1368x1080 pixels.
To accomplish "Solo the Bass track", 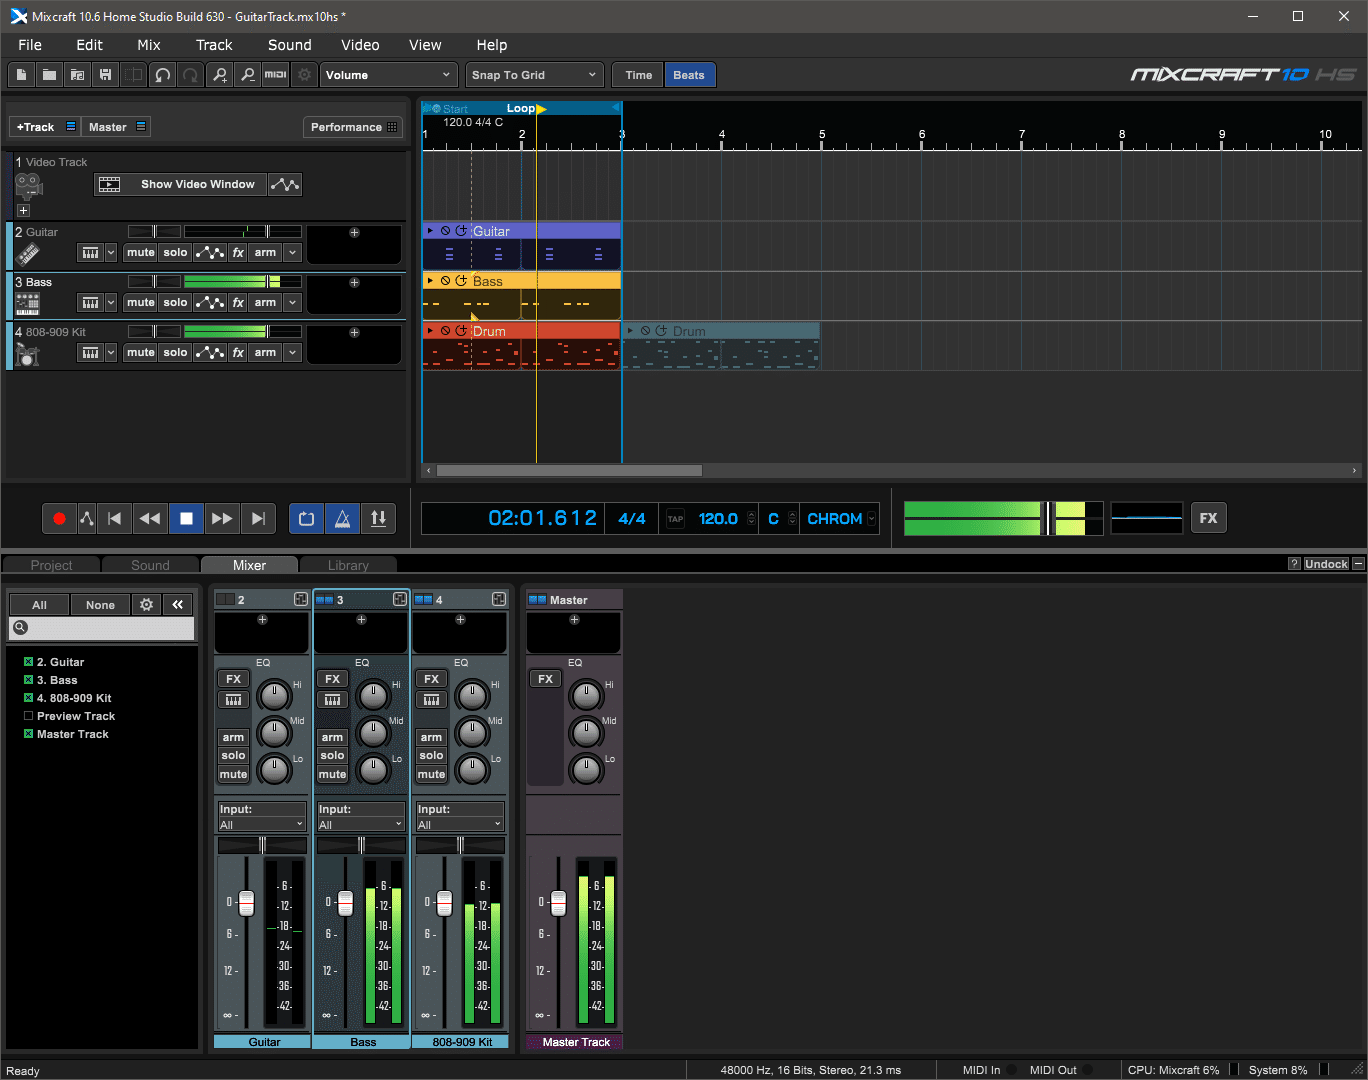I will click(x=175, y=303).
